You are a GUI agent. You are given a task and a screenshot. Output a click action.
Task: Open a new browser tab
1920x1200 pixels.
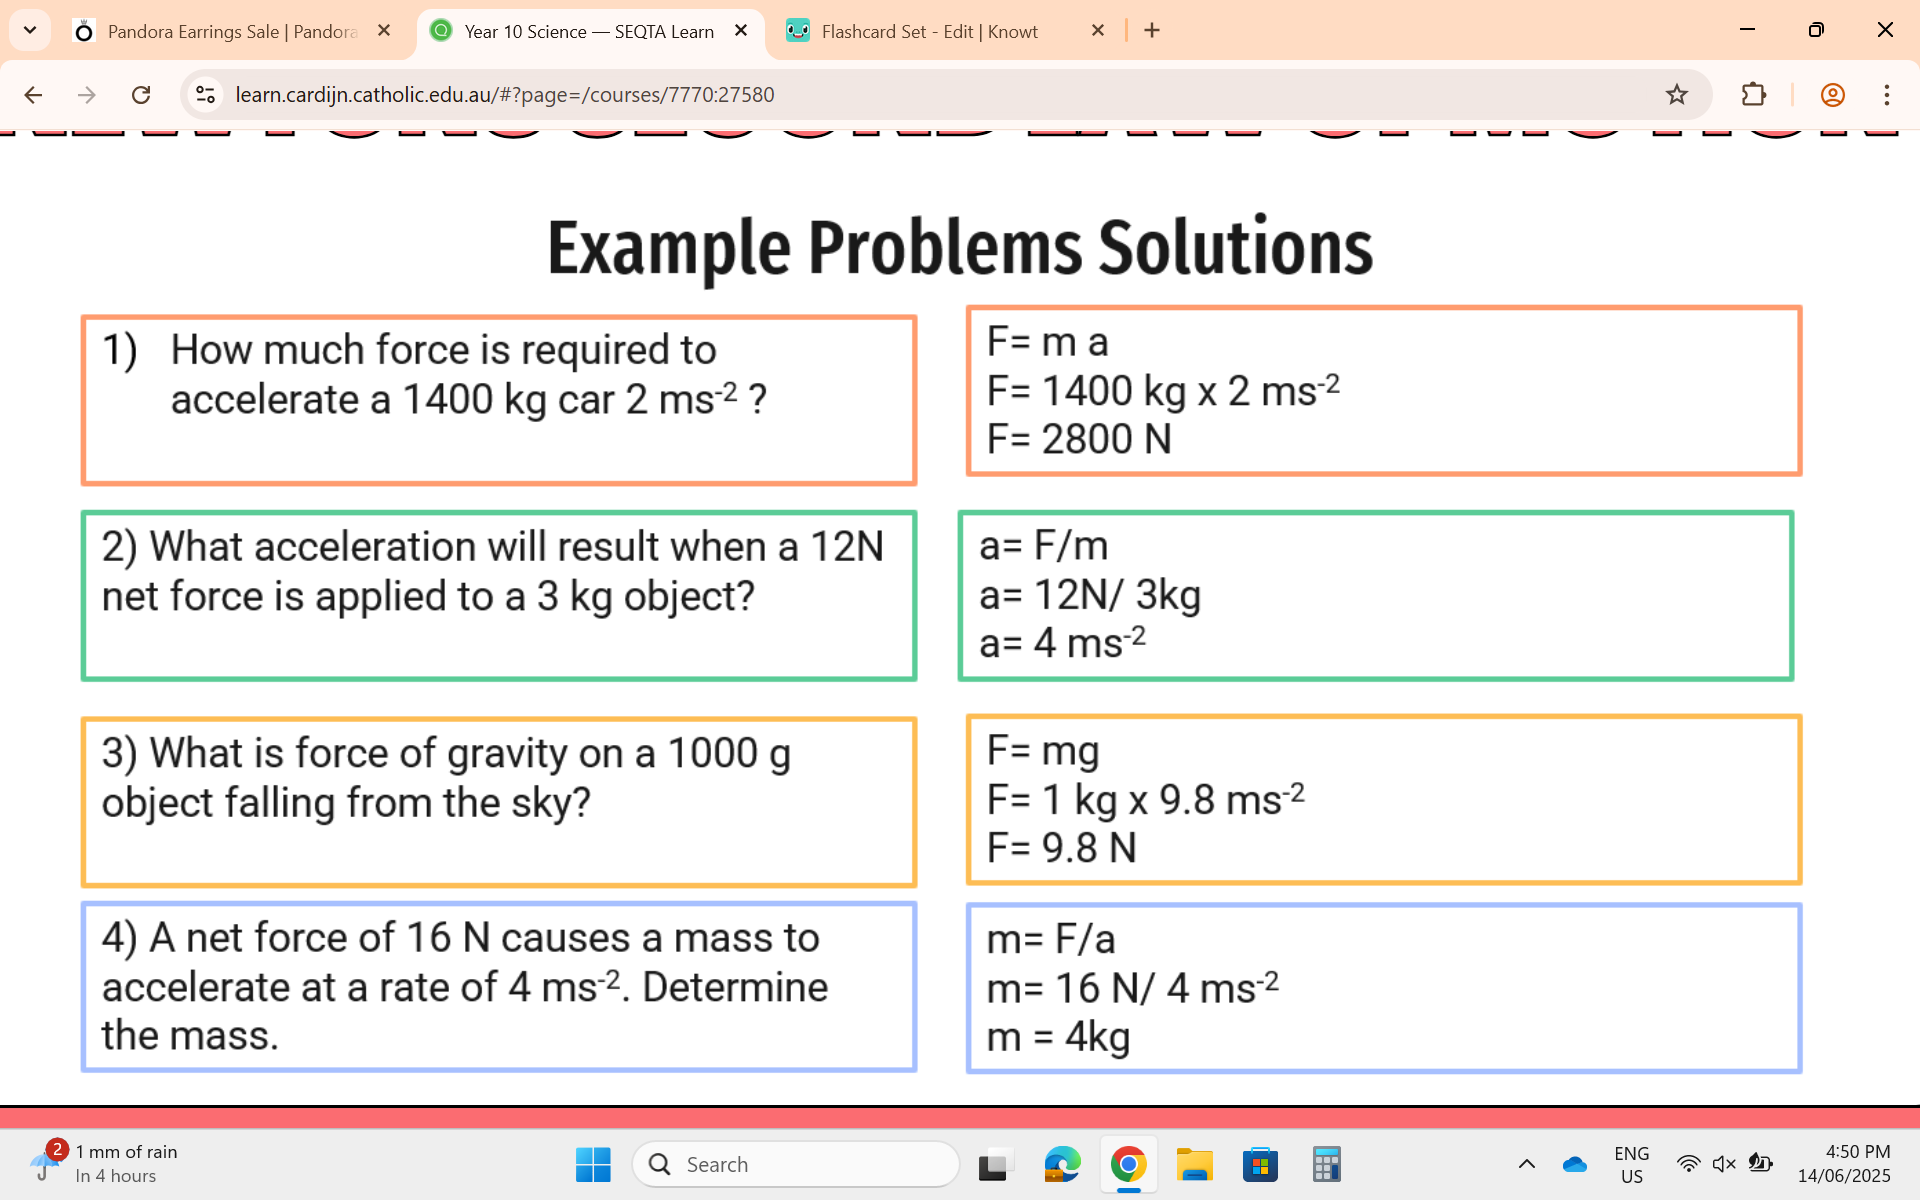pos(1152,31)
